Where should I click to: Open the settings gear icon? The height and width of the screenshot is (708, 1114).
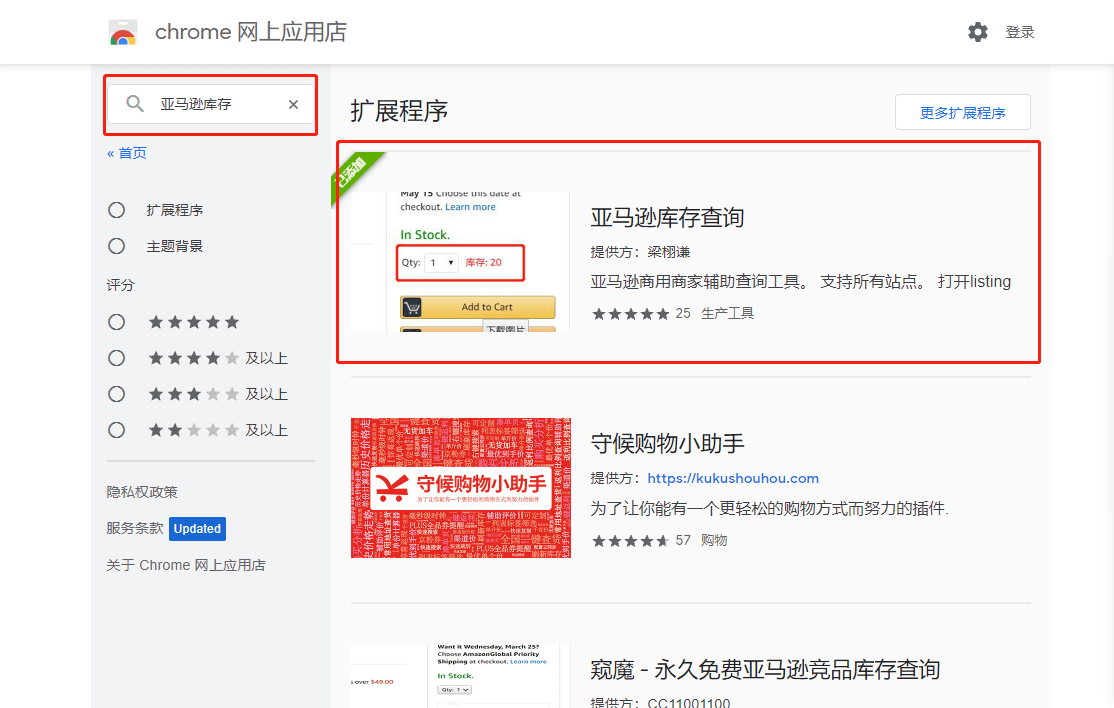pos(977,32)
